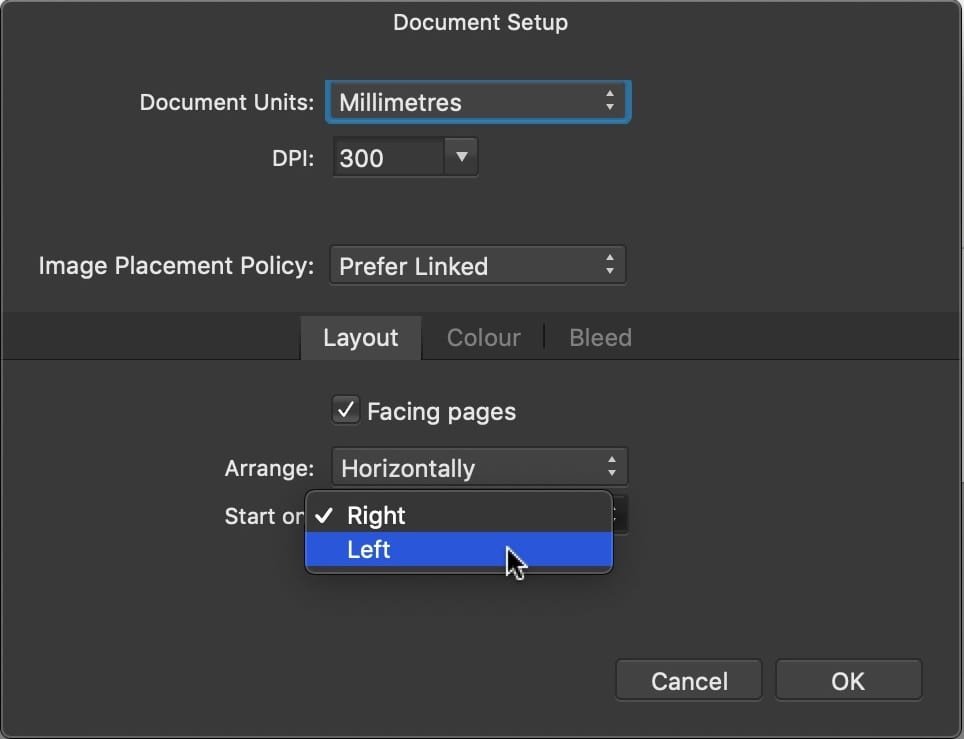
Task: Click the Cancel button
Action: [688, 680]
